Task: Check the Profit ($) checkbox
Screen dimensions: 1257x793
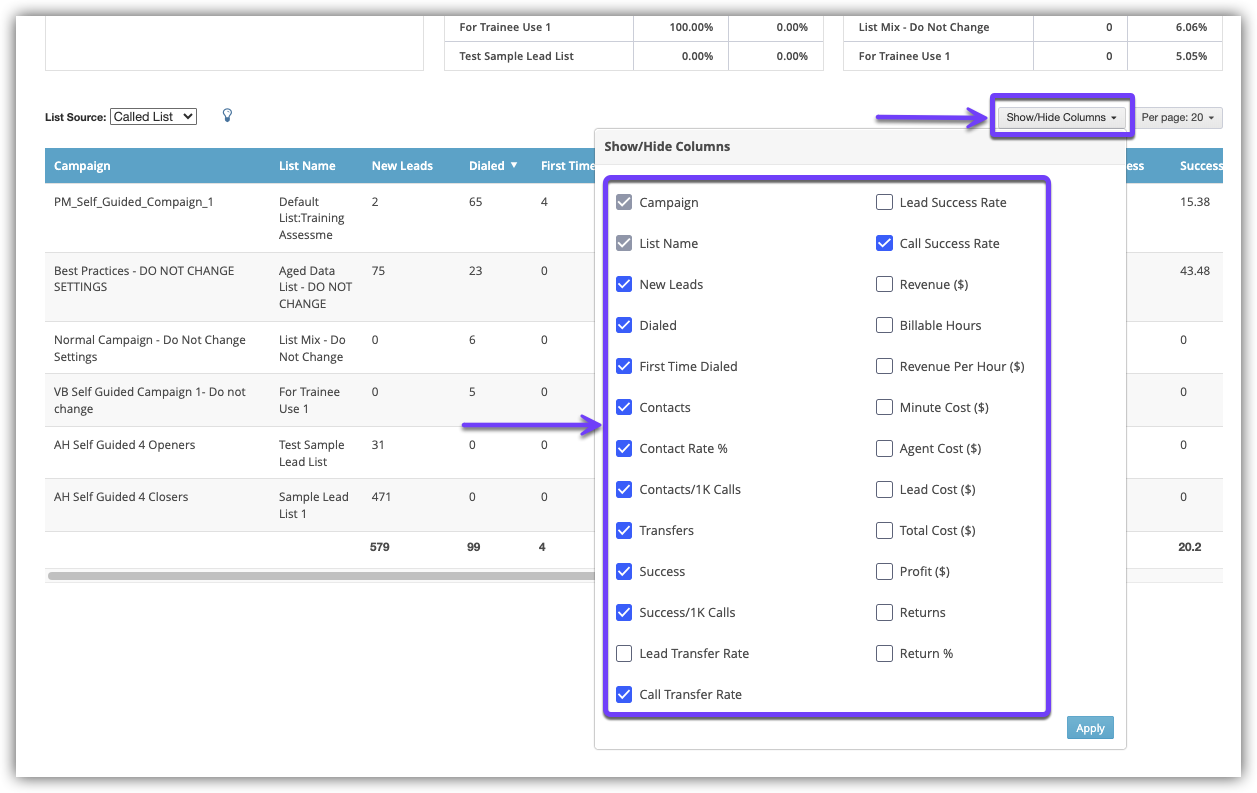Action: tap(884, 571)
